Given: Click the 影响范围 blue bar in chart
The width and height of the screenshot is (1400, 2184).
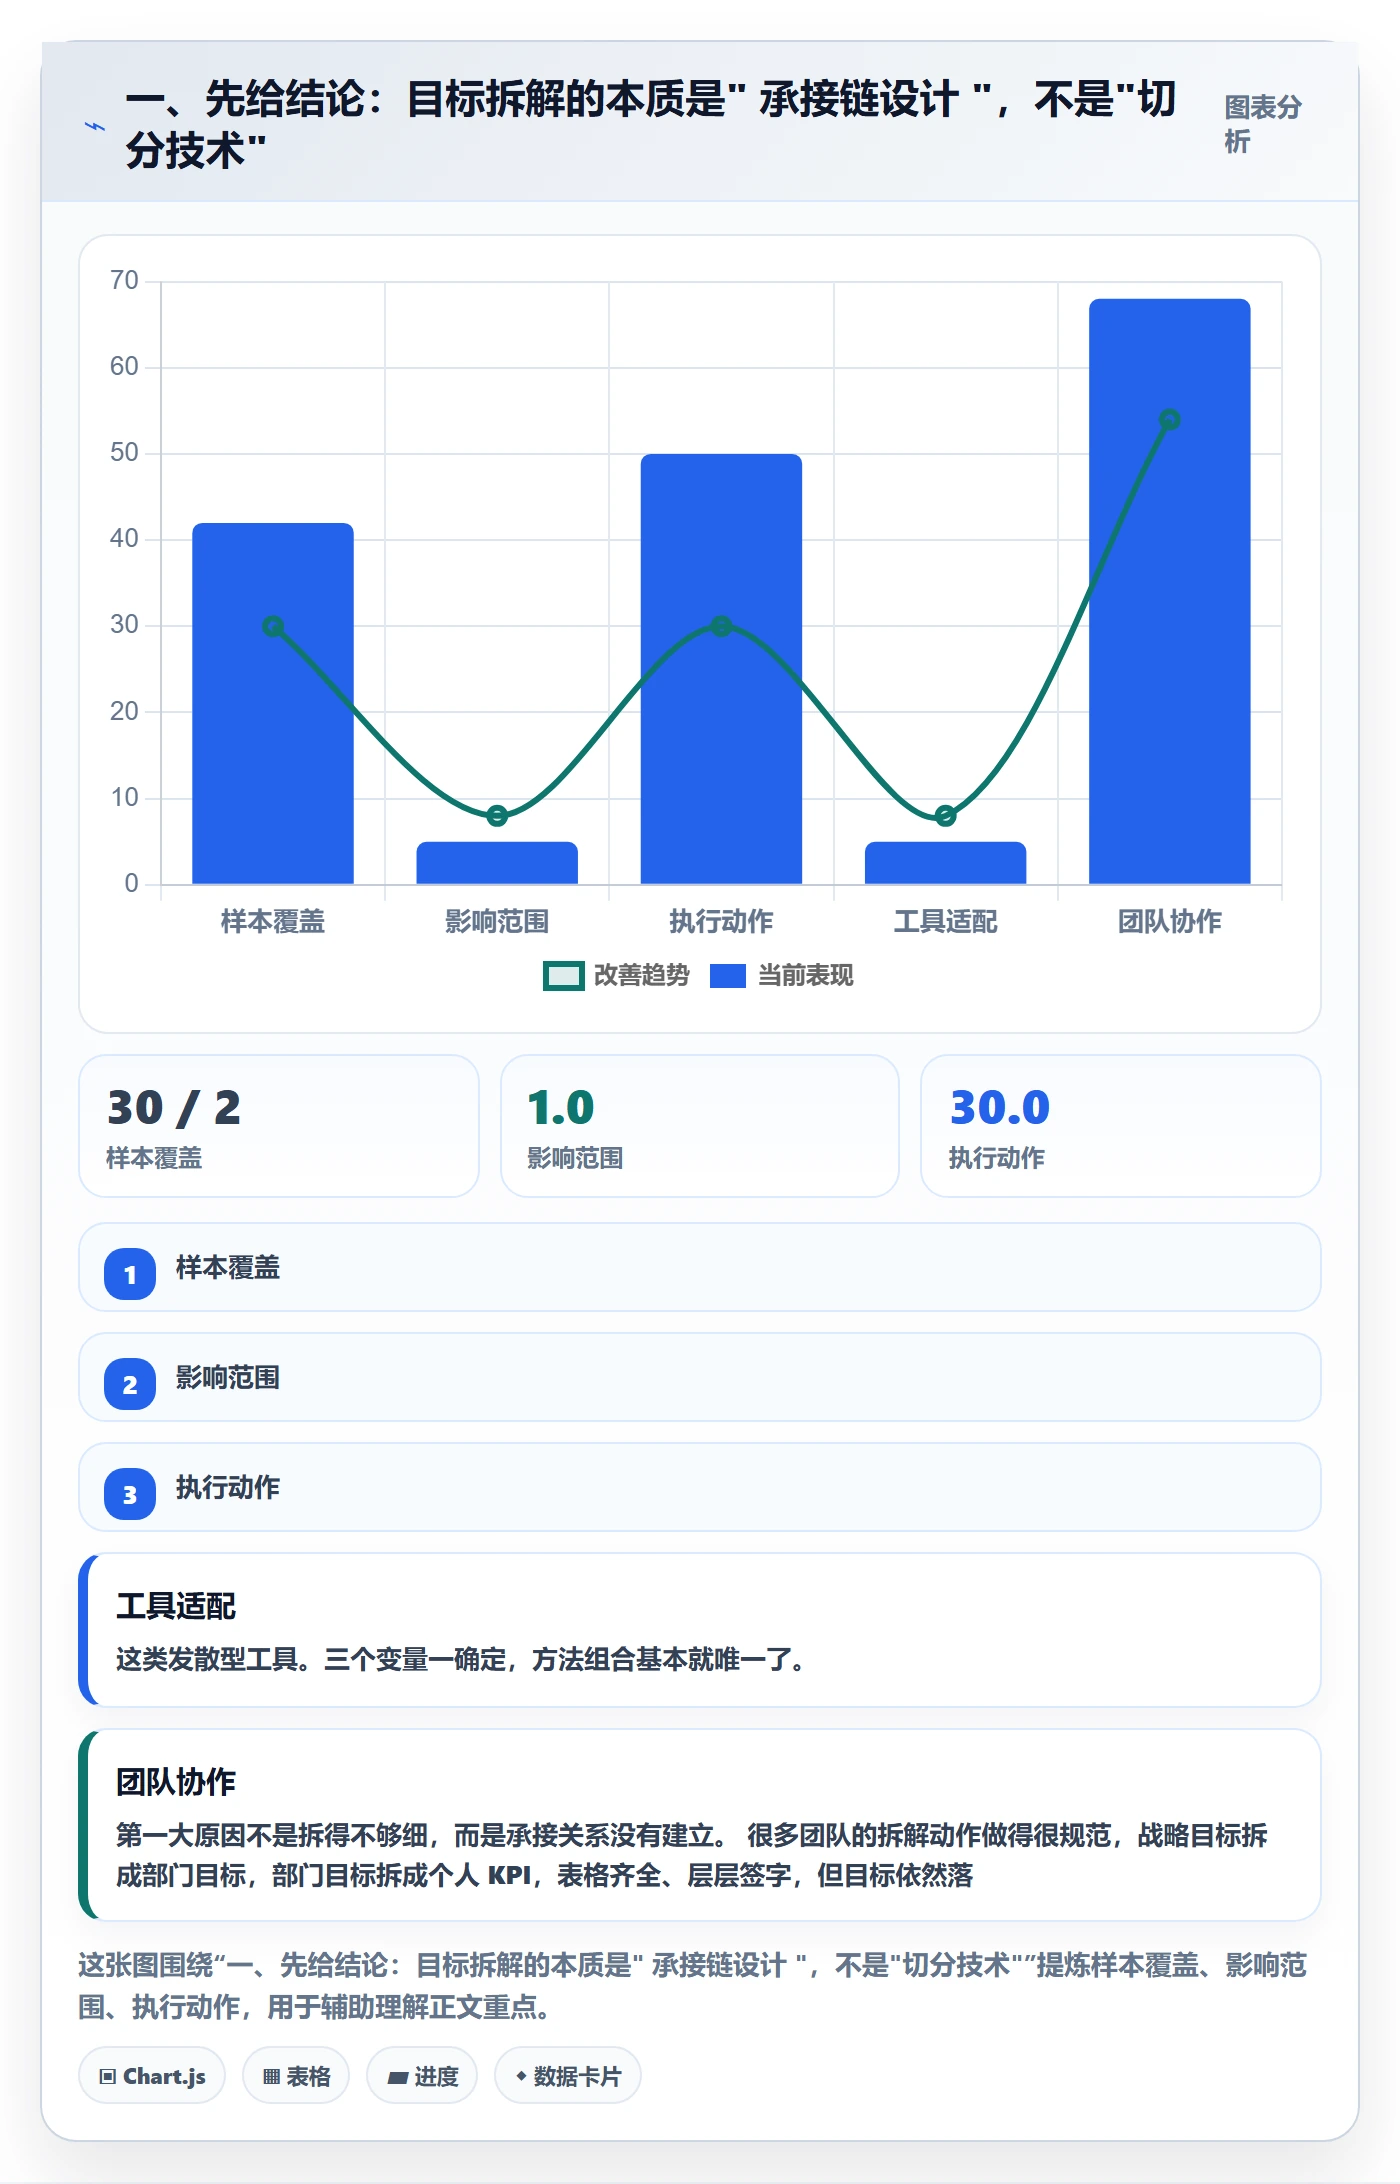Looking at the screenshot, I should point(497,863).
